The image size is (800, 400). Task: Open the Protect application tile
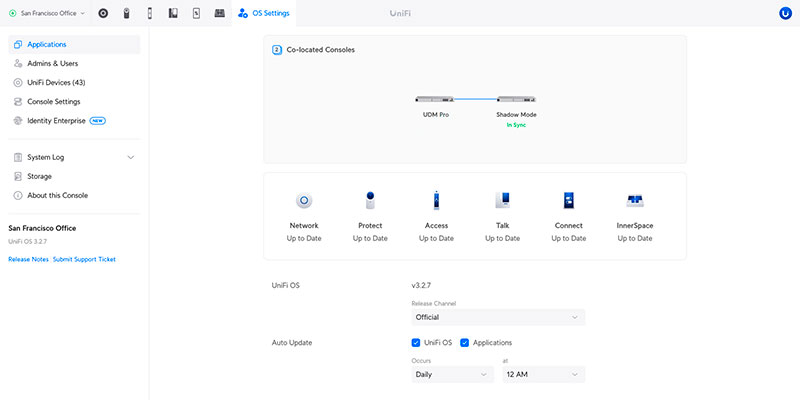click(370, 217)
